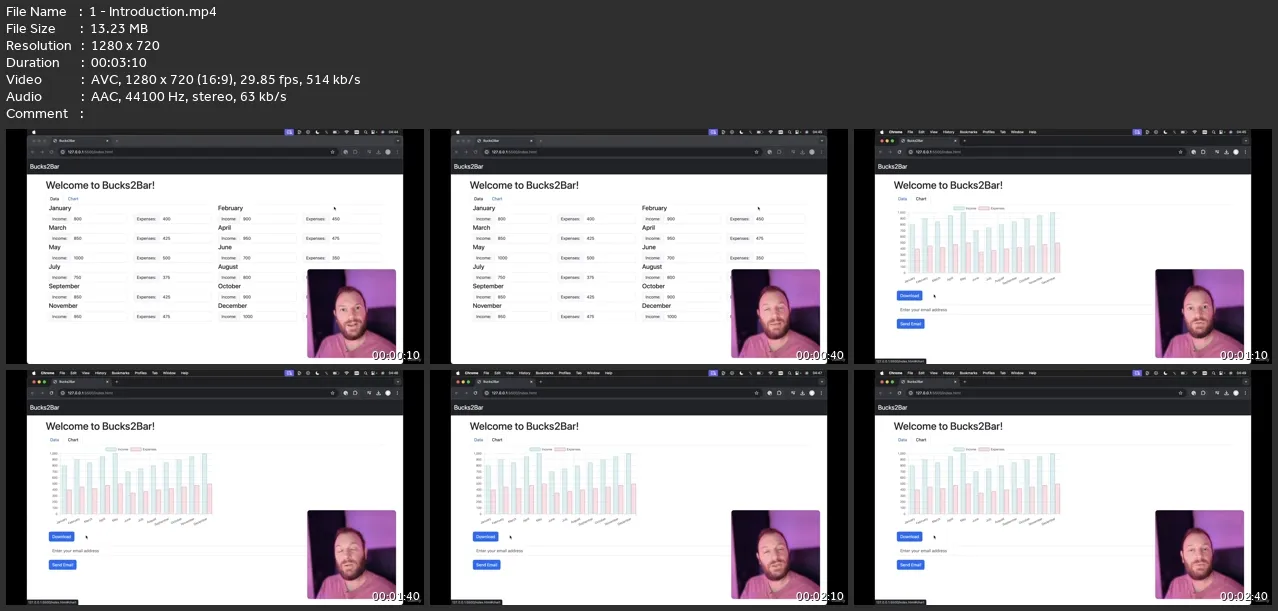Screen dimensions: 1278x611
Task: Toggle the Income legend swatch in the 00:01:10 thumbnail
Action: click(x=958, y=208)
